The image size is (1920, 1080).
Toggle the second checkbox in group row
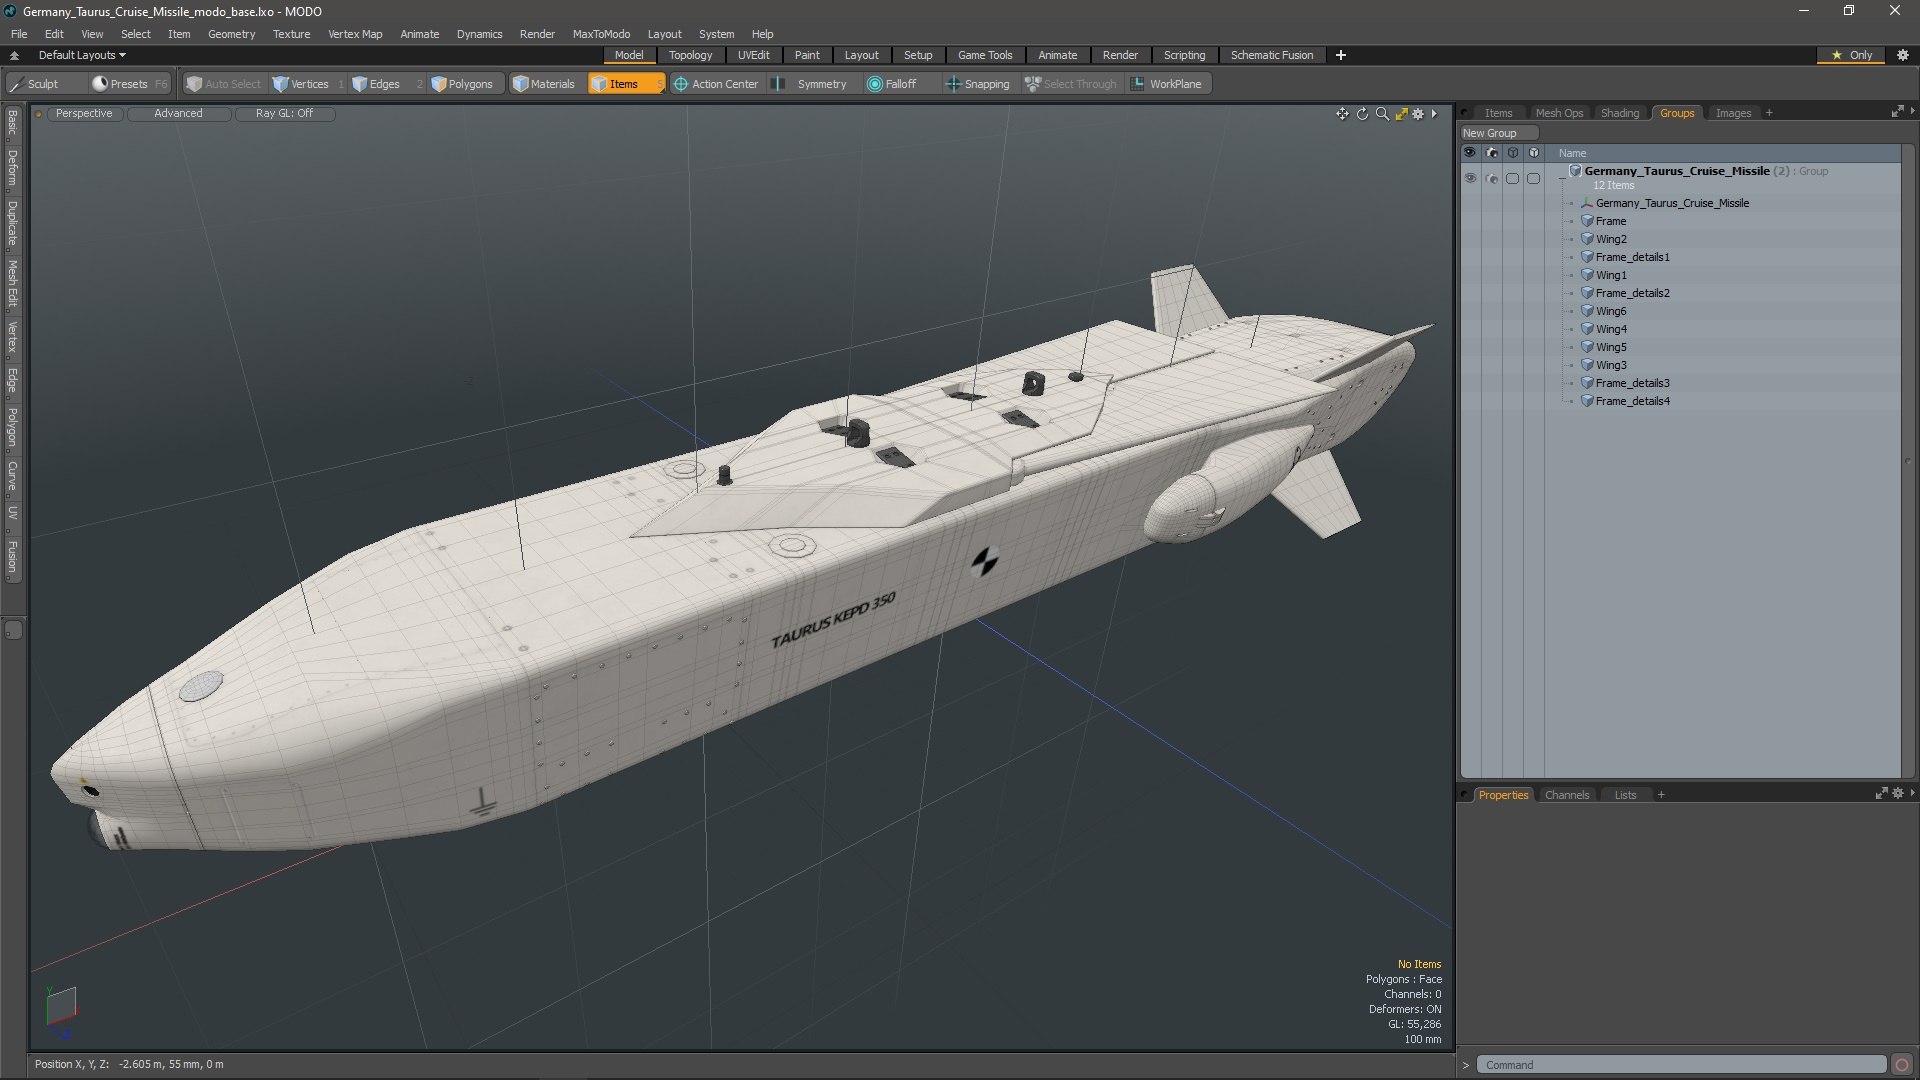pos(1533,178)
